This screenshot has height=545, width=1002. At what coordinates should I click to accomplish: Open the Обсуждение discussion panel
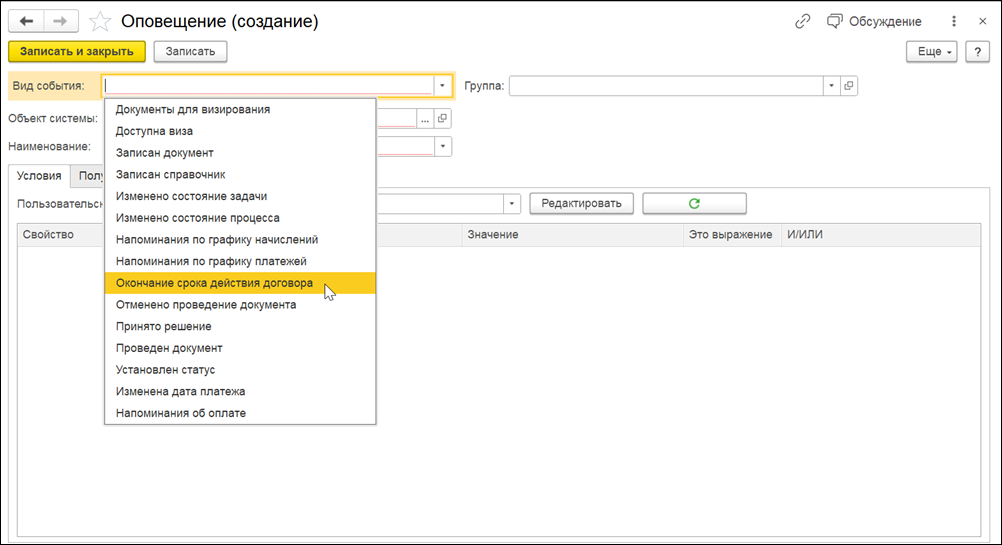click(874, 21)
